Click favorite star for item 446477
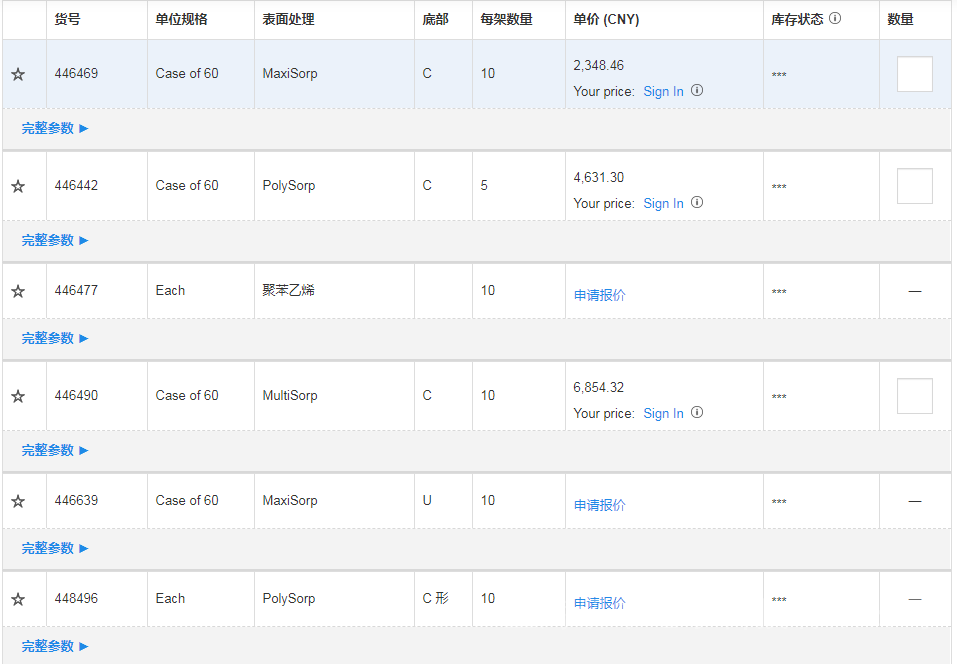The height and width of the screenshot is (664, 957). point(18,291)
